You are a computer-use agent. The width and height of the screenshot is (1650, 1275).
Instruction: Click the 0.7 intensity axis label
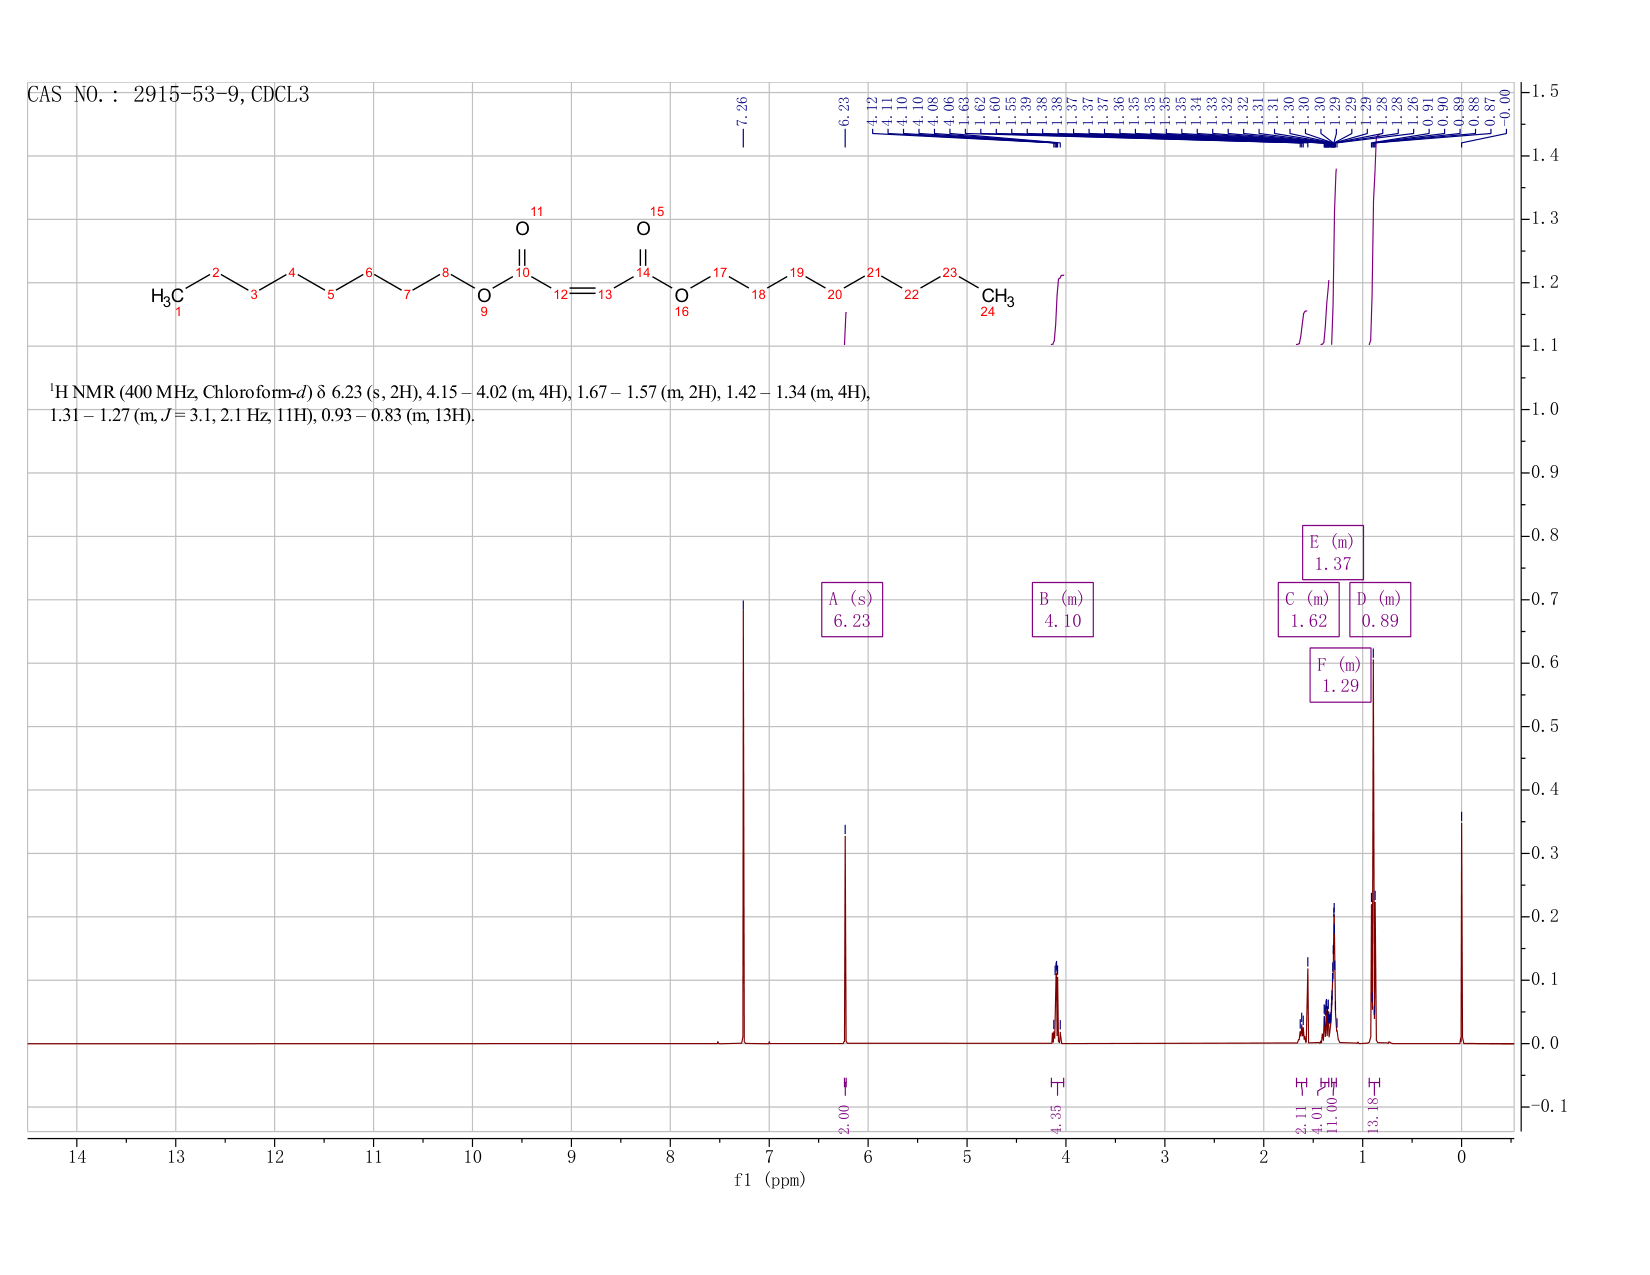pyautogui.click(x=1545, y=600)
